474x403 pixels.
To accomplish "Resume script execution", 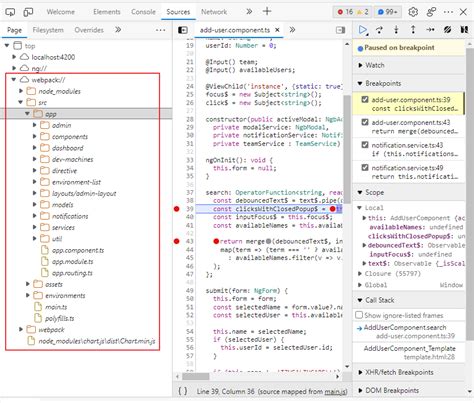I will coord(363,30).
